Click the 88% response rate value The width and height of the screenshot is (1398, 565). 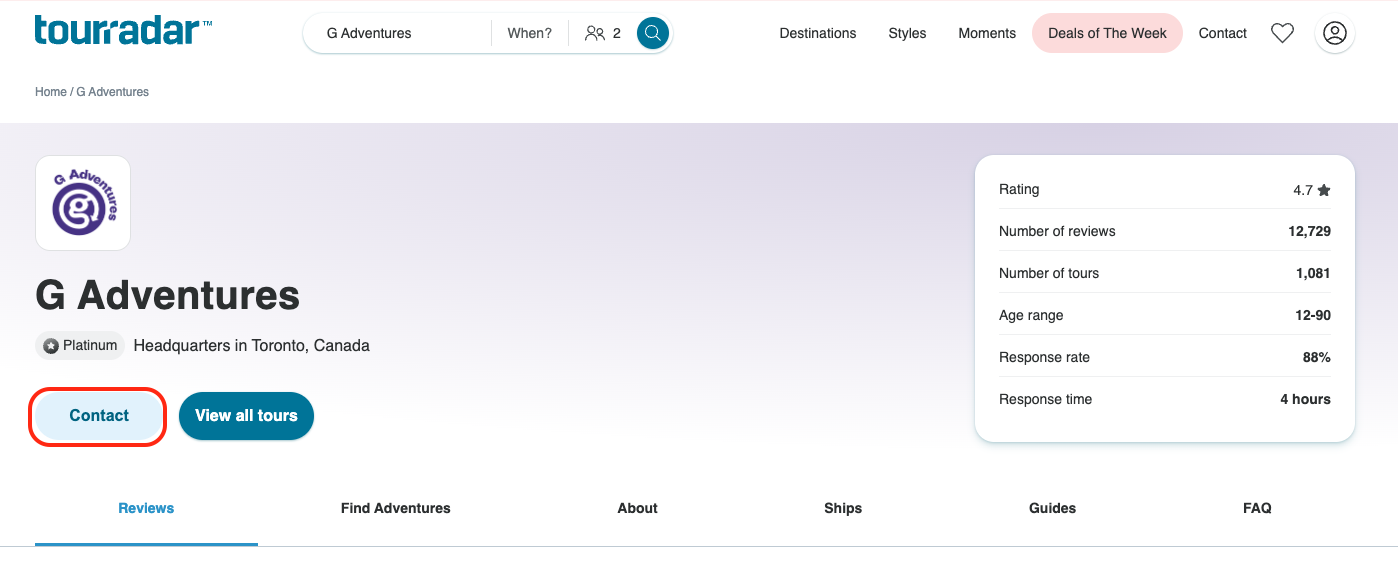pos(1317,357)
